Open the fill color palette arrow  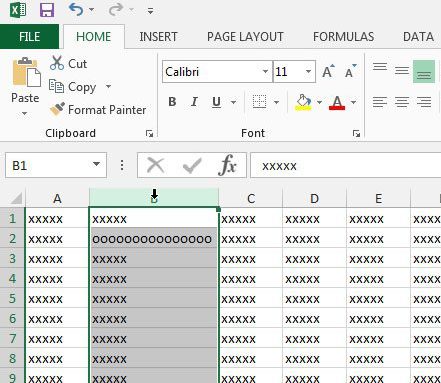pyautogui.click(x=319, y=102)
